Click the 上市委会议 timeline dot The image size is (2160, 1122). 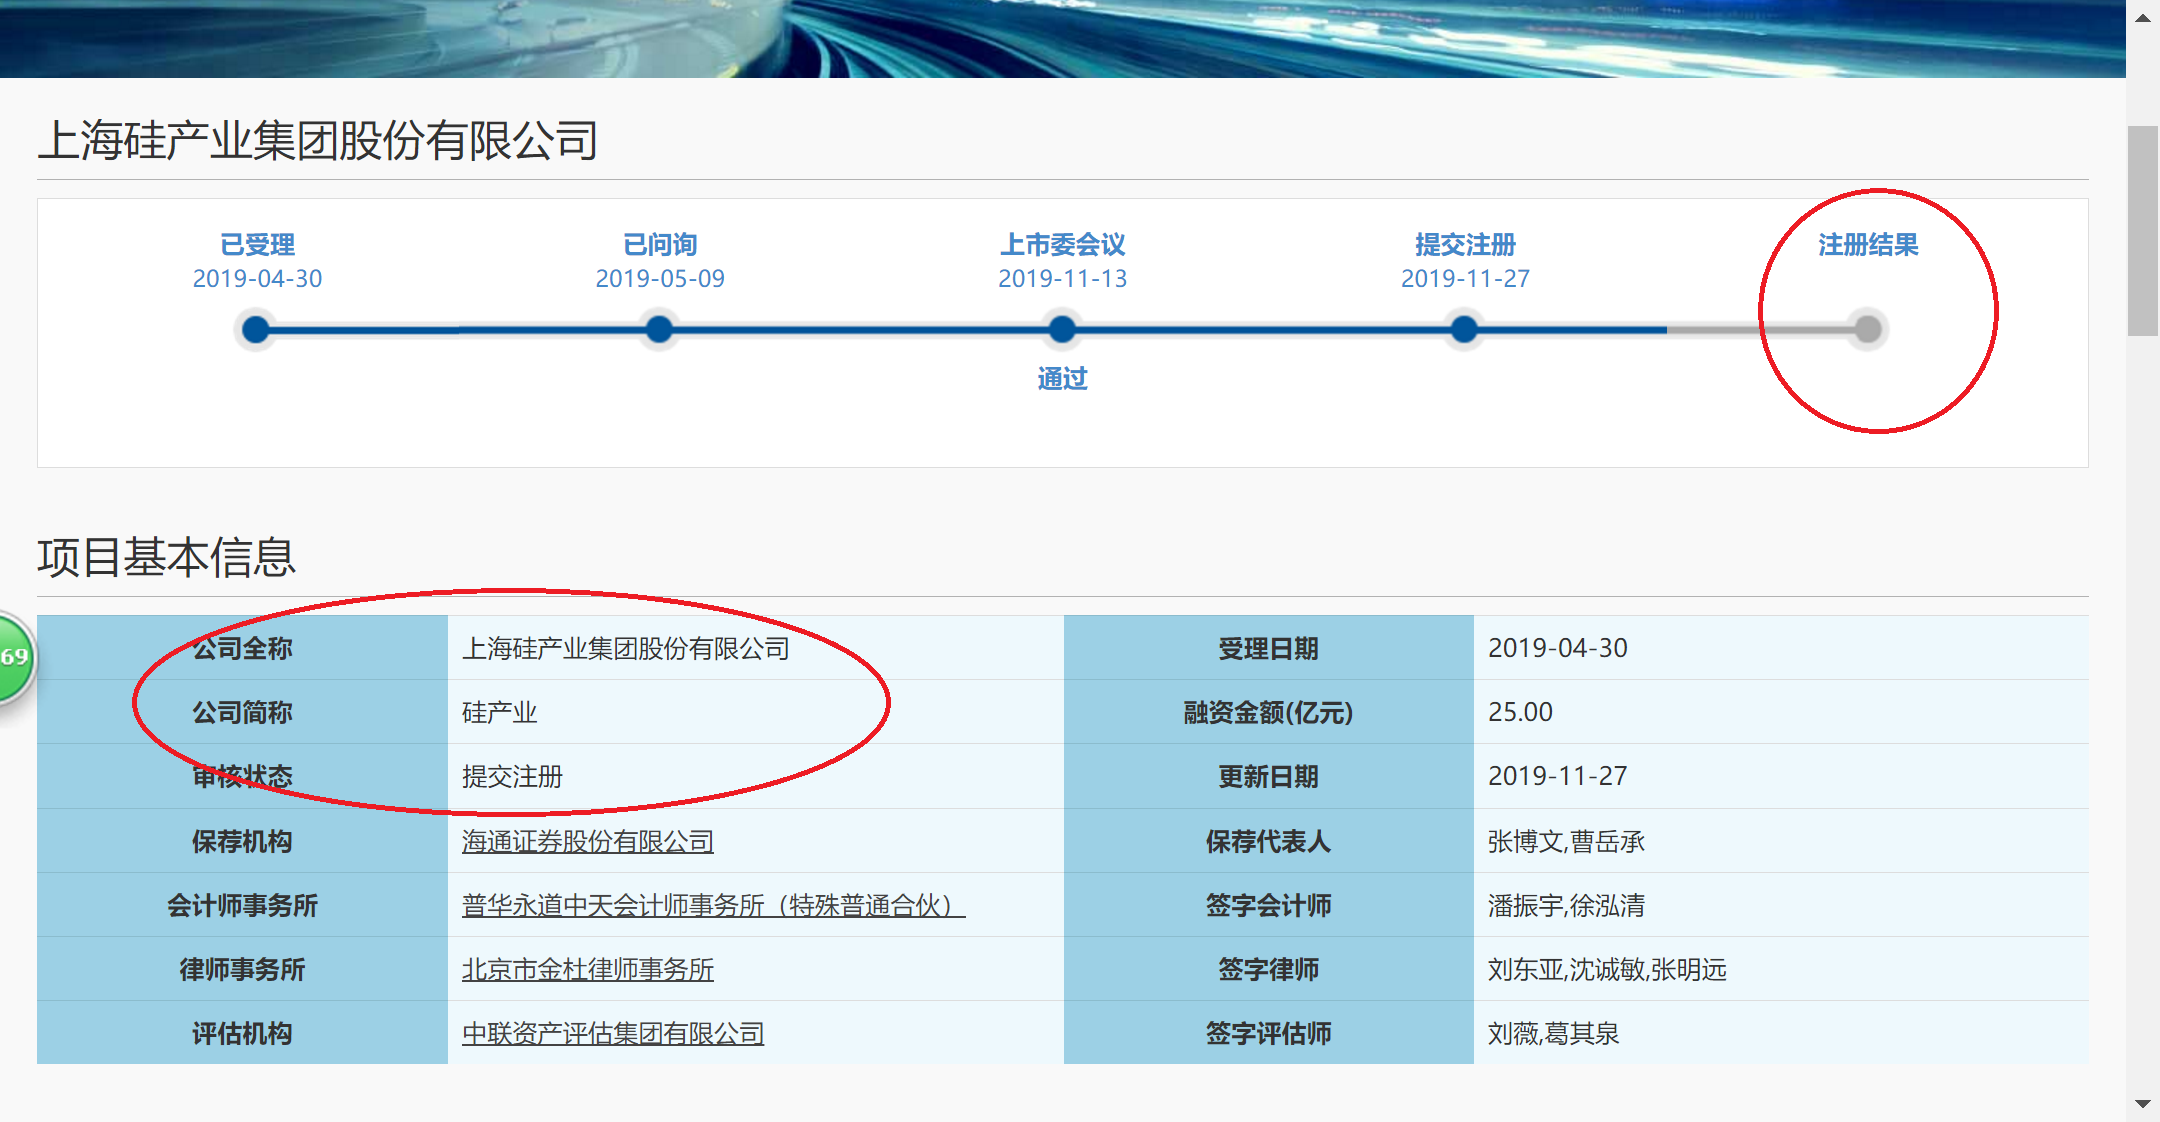point(1062,329)
